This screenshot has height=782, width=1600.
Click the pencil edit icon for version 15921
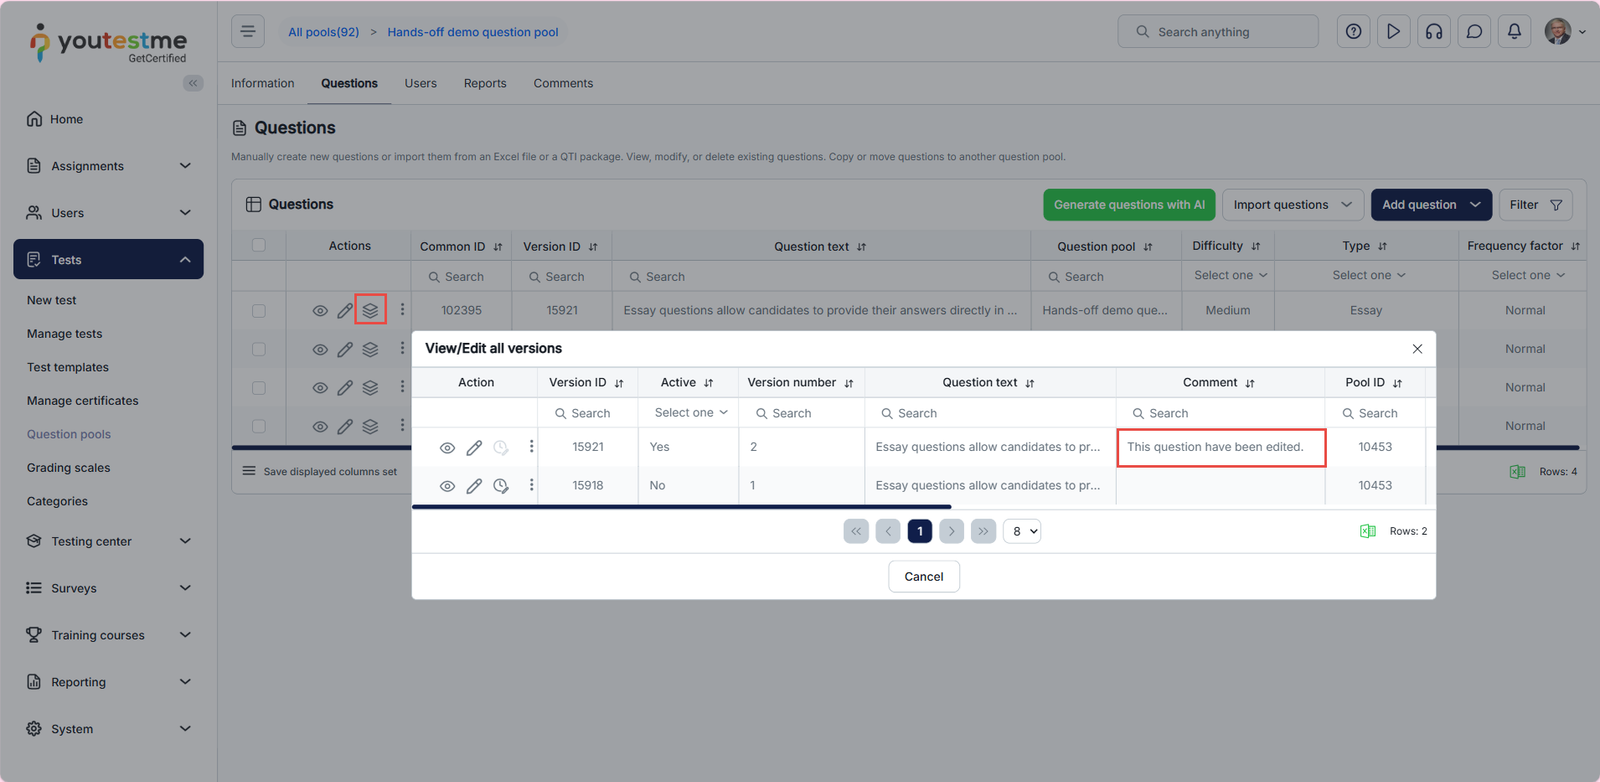474,447
